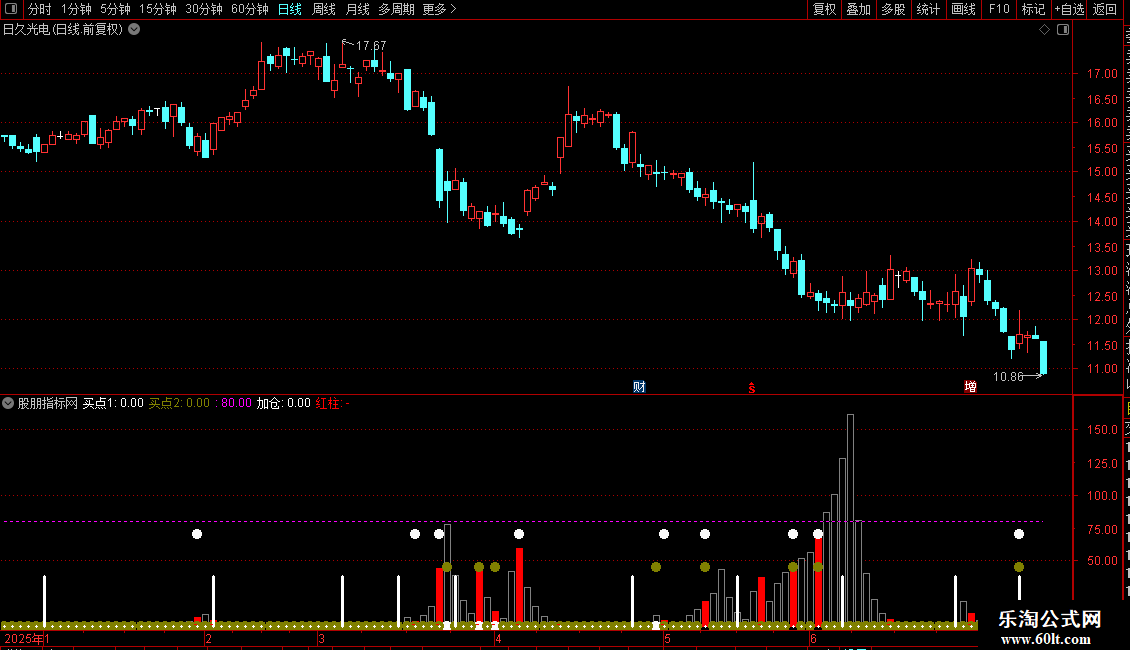Click the 标记 mark button
Image resolution: width=1130 pixels, height=650 pixels.
(1033, 9)
